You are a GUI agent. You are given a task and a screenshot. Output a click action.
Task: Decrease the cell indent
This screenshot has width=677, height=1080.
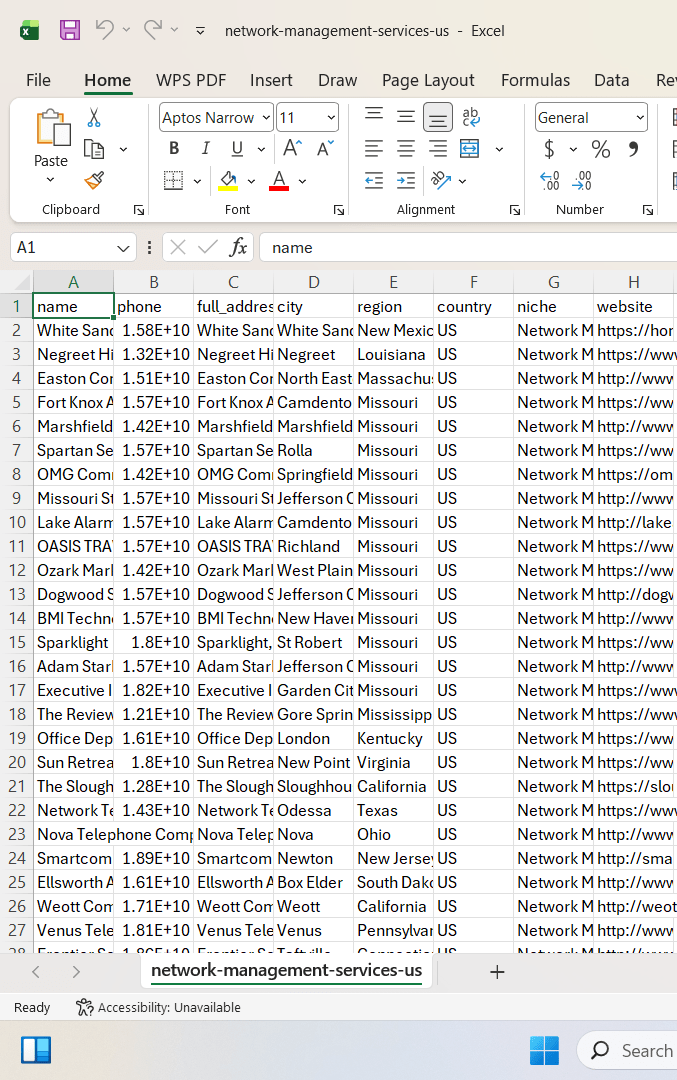374,180
